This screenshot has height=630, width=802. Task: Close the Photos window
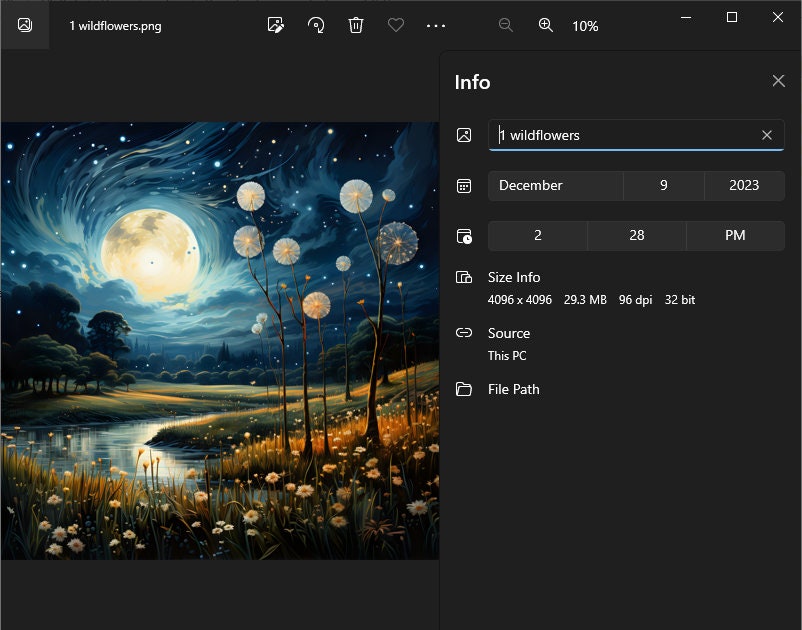coord(778,17)
